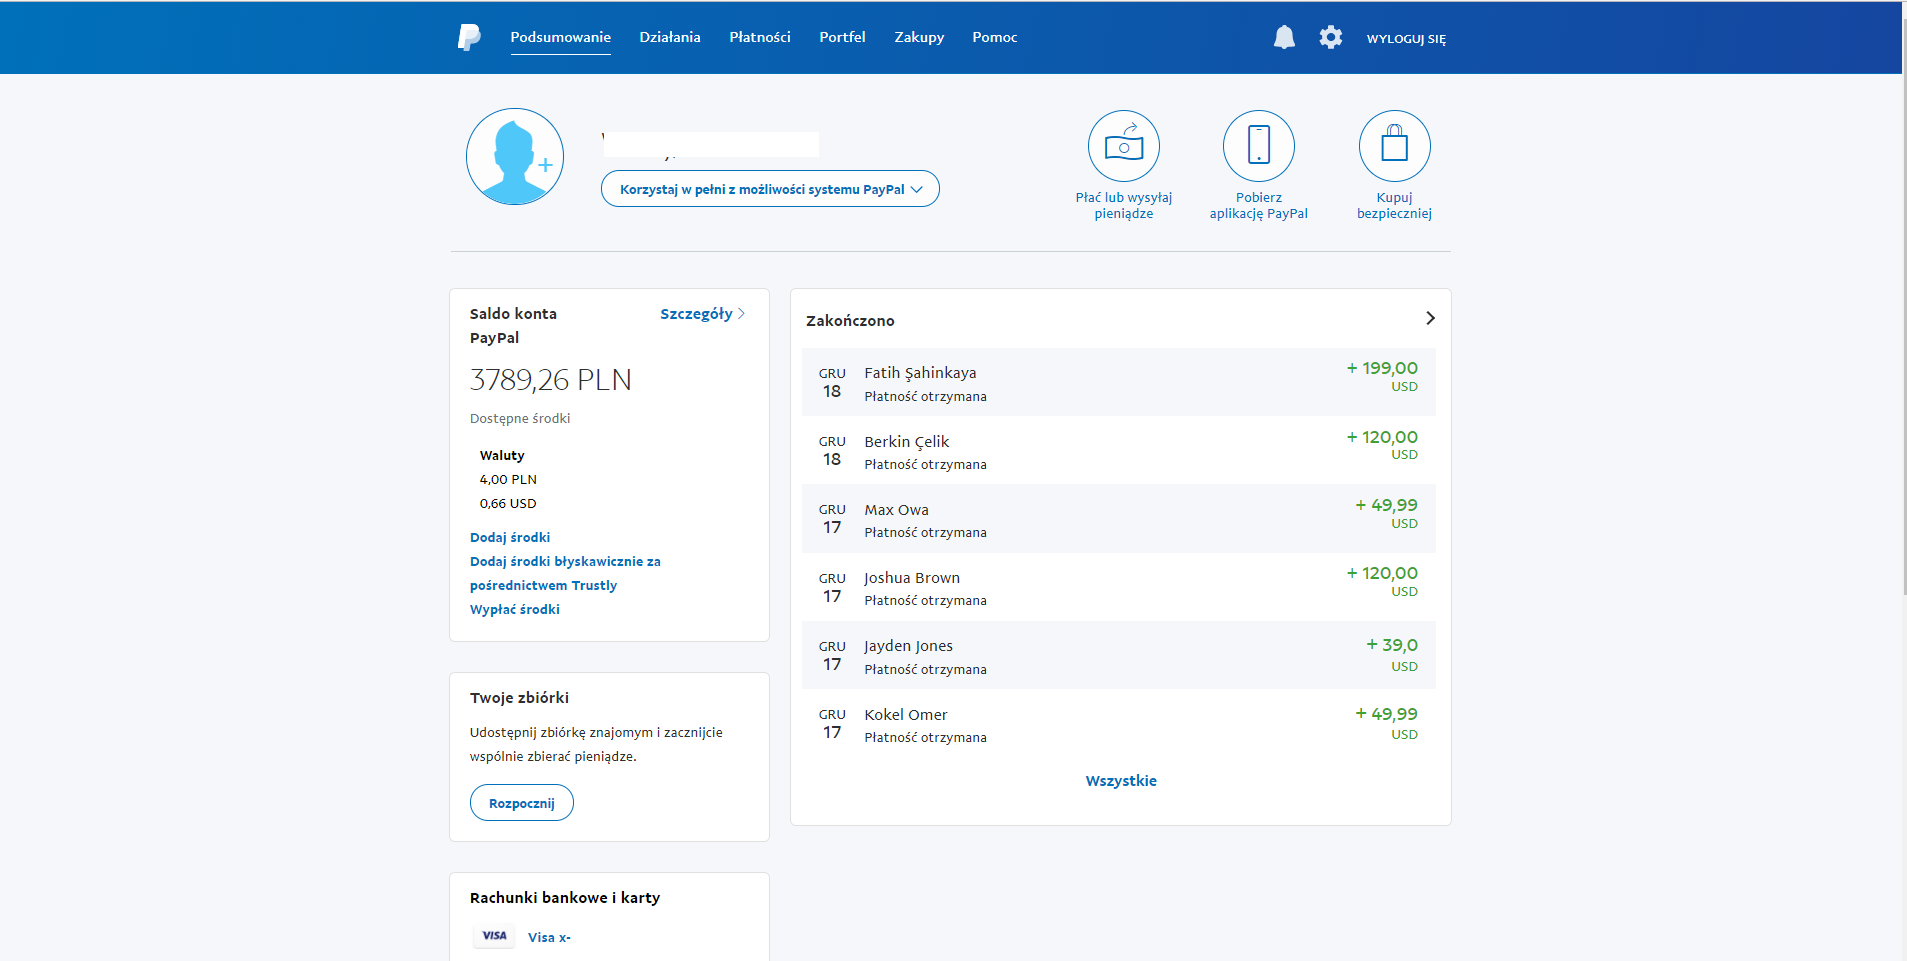Switch to the Portfel tab
This screenshot has width=1907, height=961.
[x=842, y=37]
